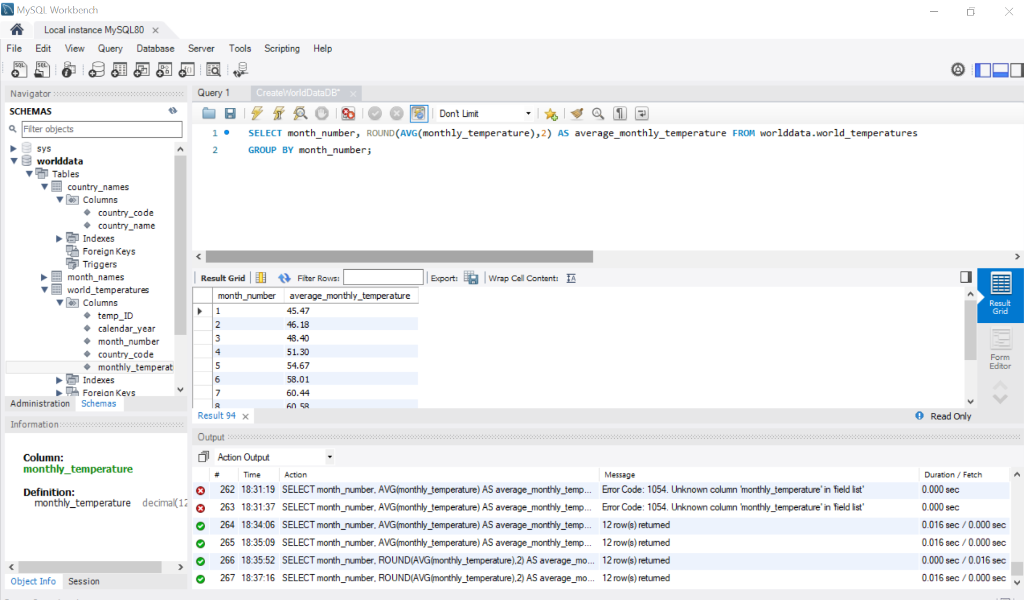This screenshot has height=600, width=1024.
Task: Toggle the auto-commit mode button
Action: tap(418, 114)
